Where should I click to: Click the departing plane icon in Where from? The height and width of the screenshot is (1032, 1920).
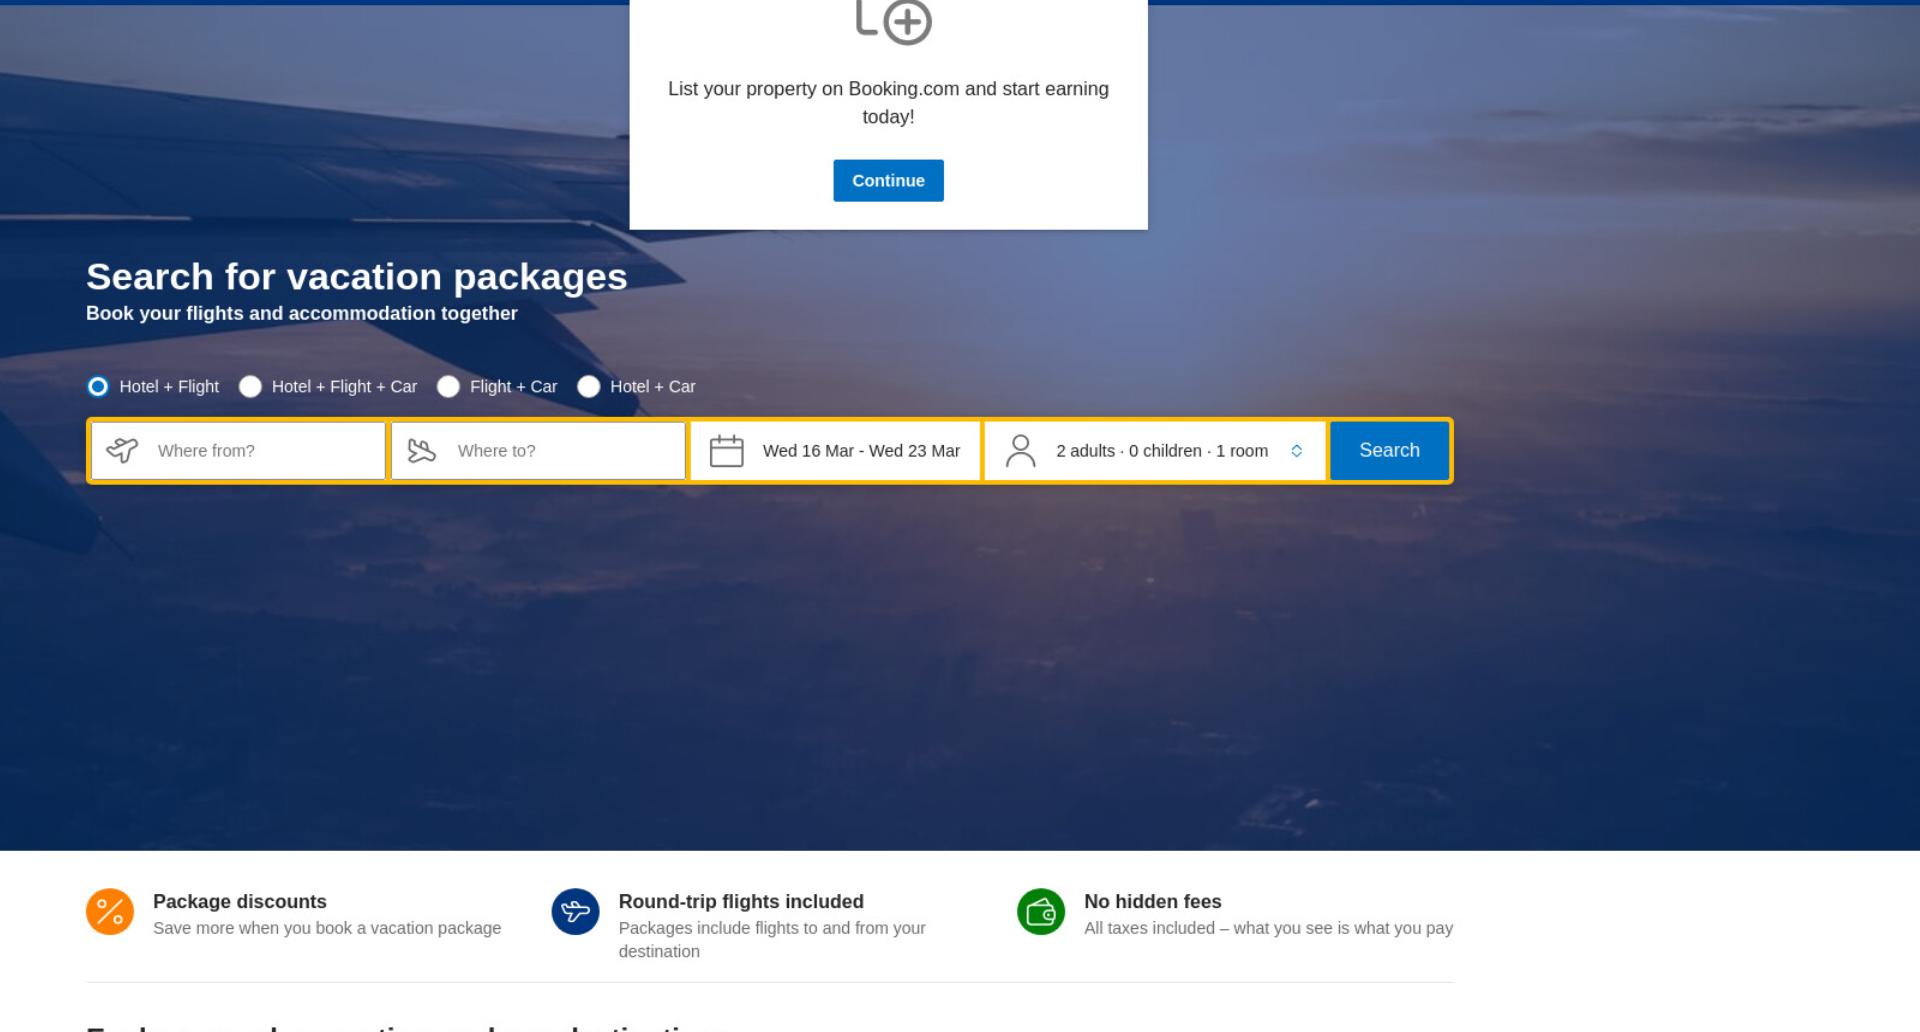(x=122, y=450)
